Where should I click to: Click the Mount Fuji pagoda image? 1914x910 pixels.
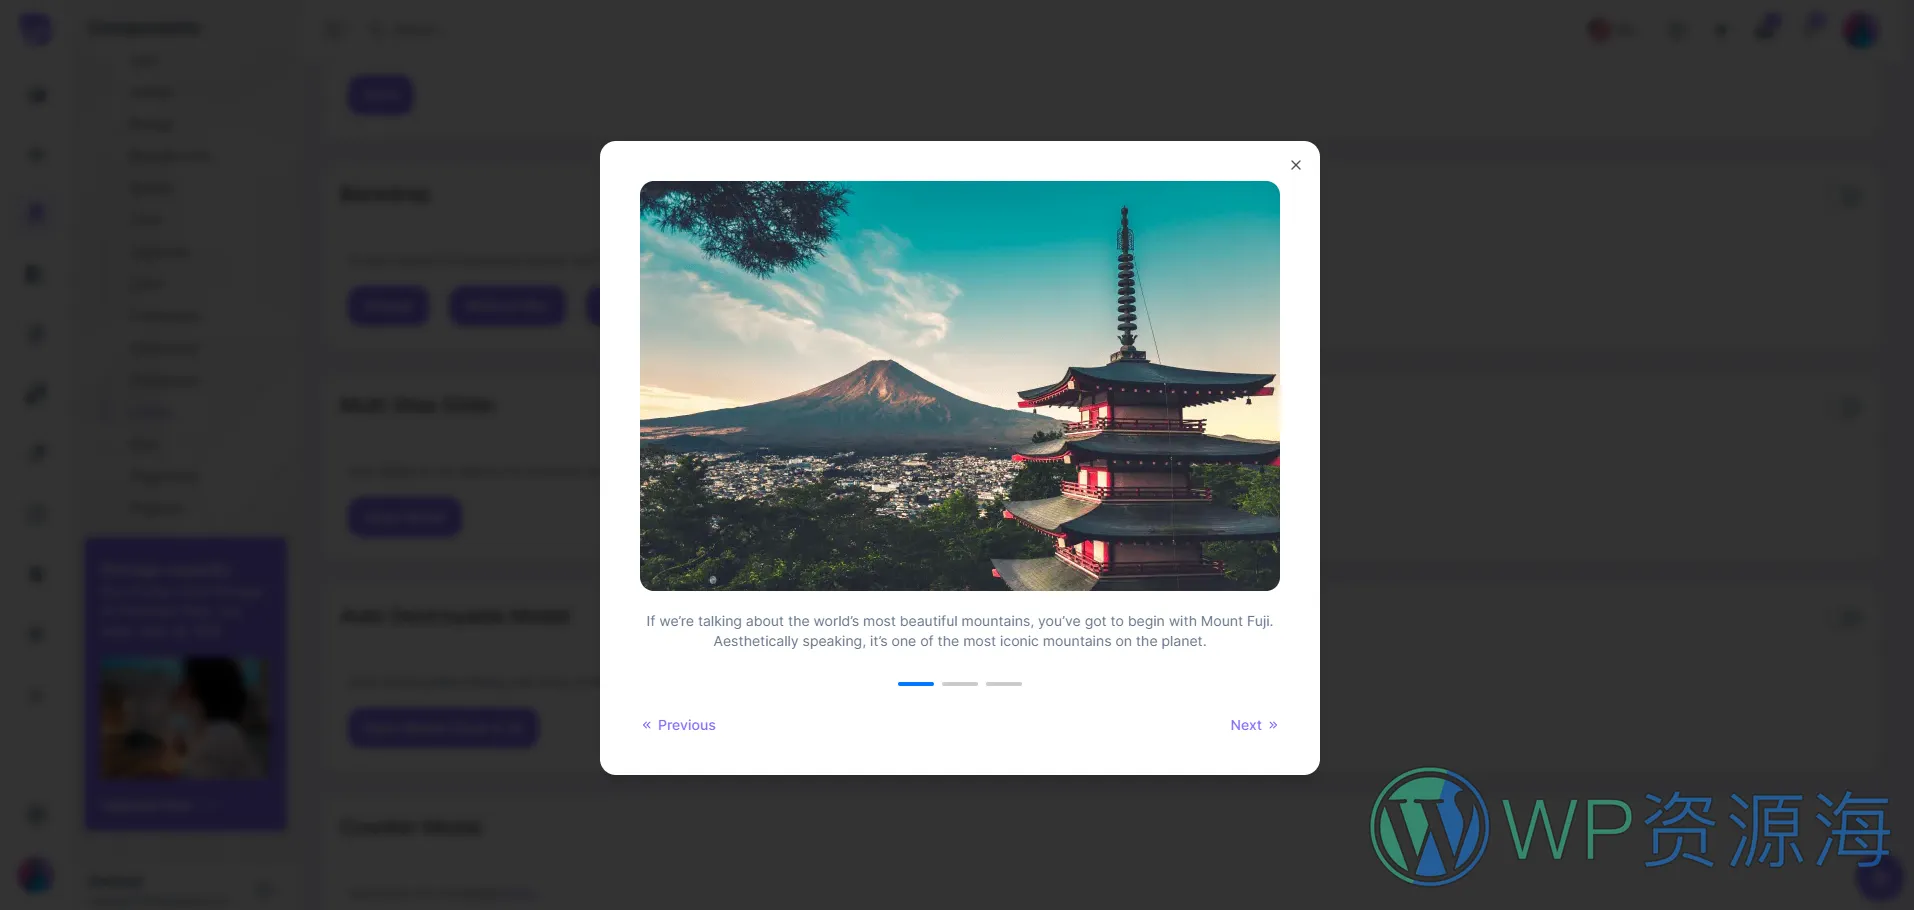(x=959, y=385)
